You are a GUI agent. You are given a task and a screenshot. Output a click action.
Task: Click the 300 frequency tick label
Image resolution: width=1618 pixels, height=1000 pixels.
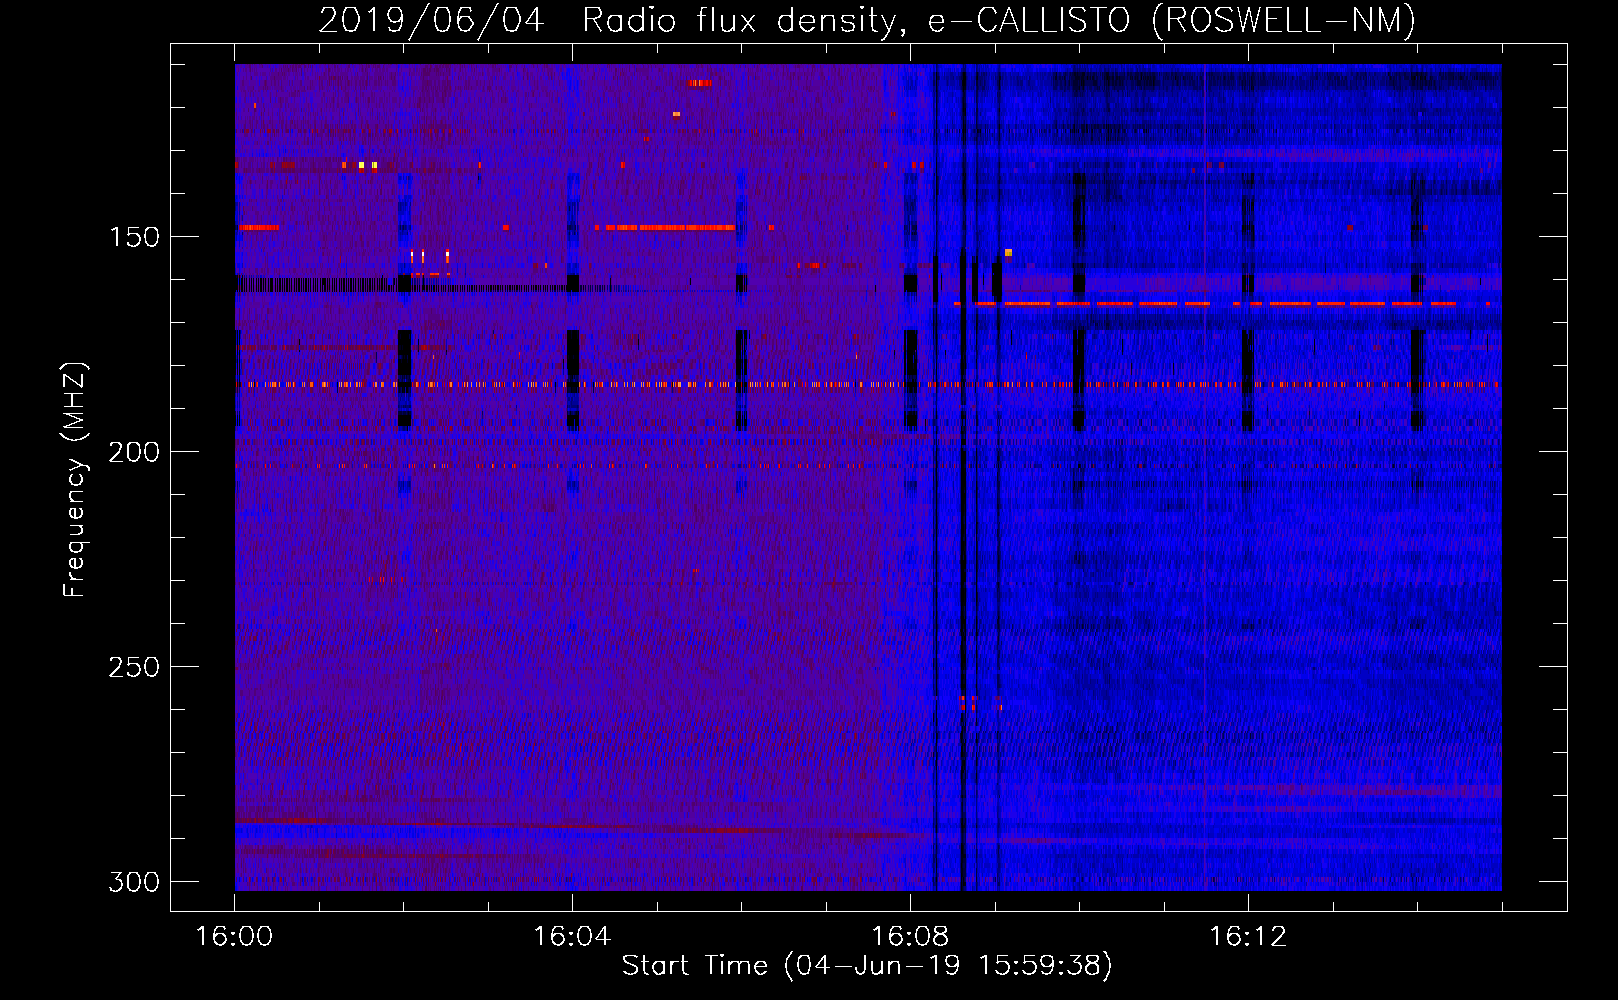134,882
